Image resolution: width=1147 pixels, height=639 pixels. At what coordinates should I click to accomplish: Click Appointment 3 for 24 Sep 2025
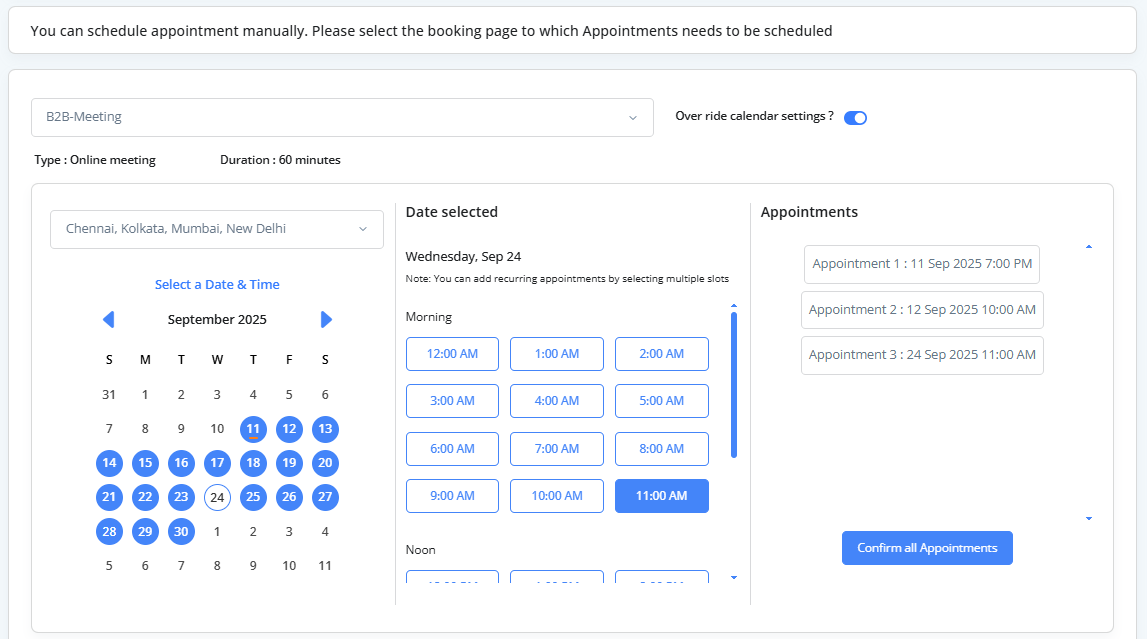click(921, 355)
